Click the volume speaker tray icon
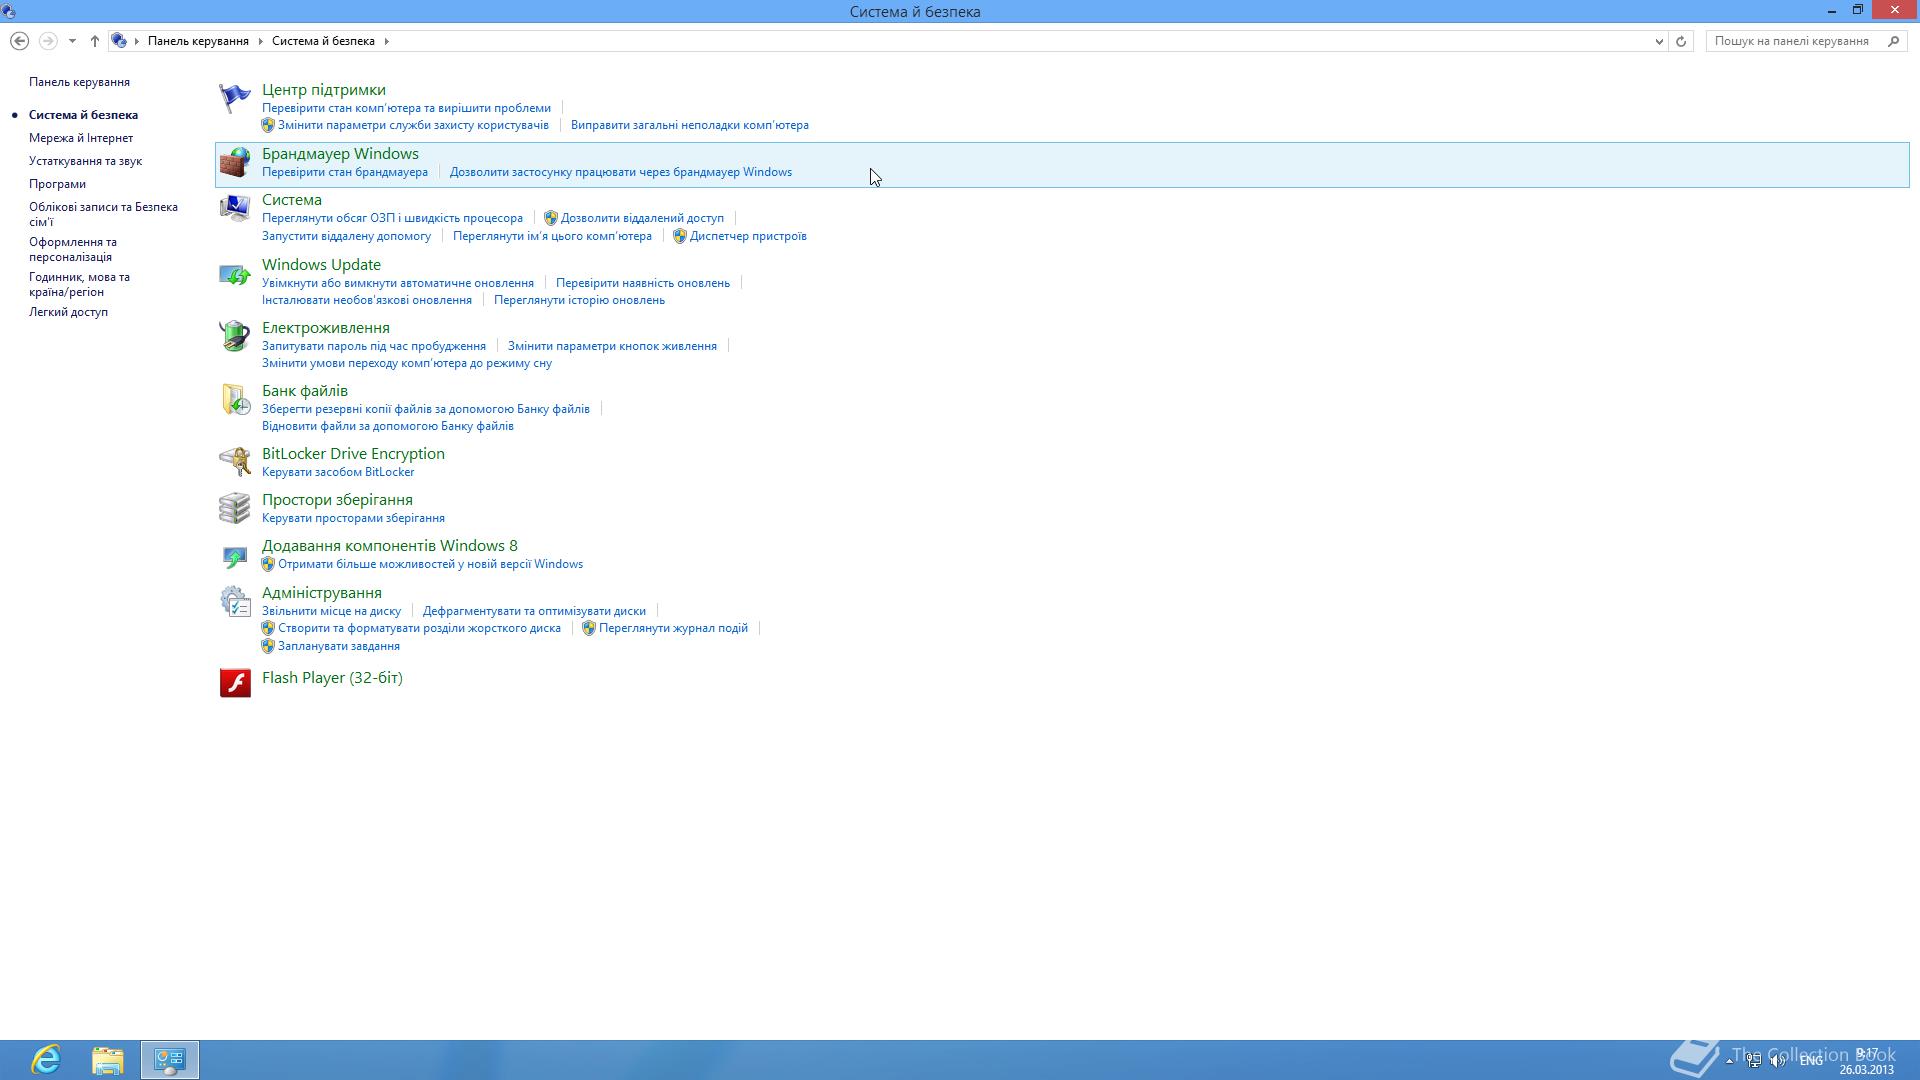 (1777, 1061)
